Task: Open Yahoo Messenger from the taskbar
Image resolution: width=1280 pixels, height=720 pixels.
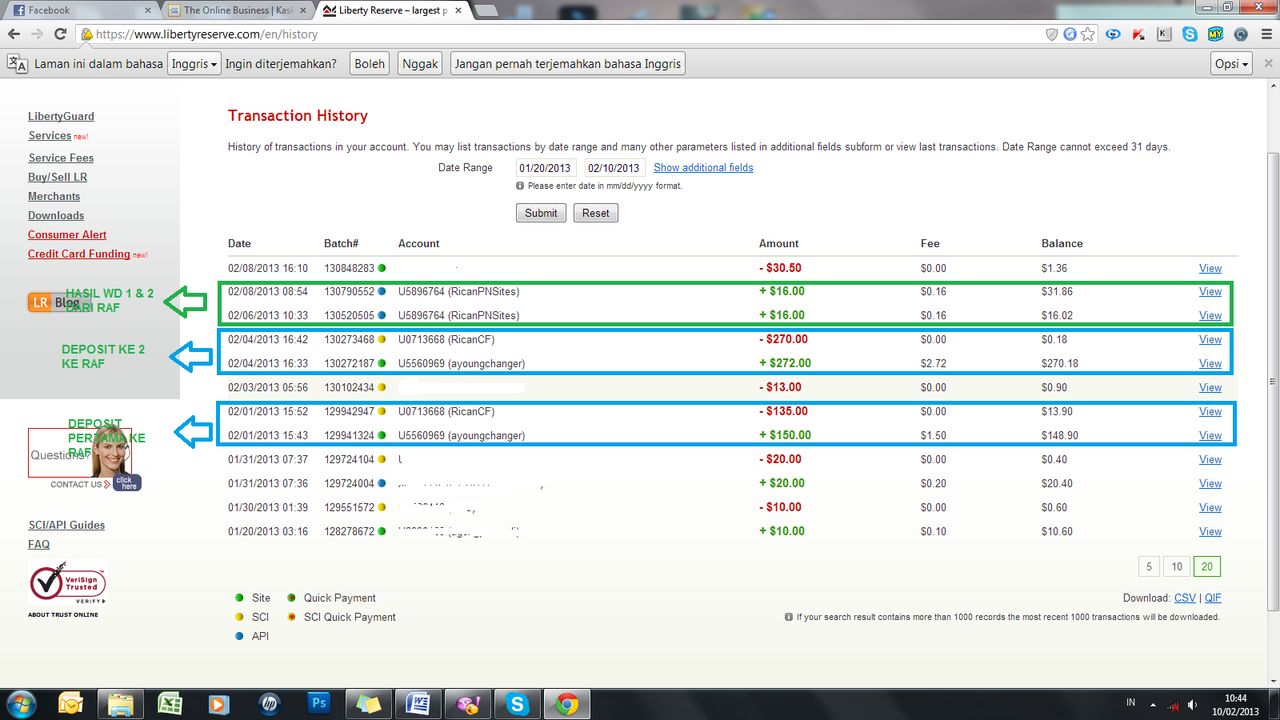Action: (467, 703)
